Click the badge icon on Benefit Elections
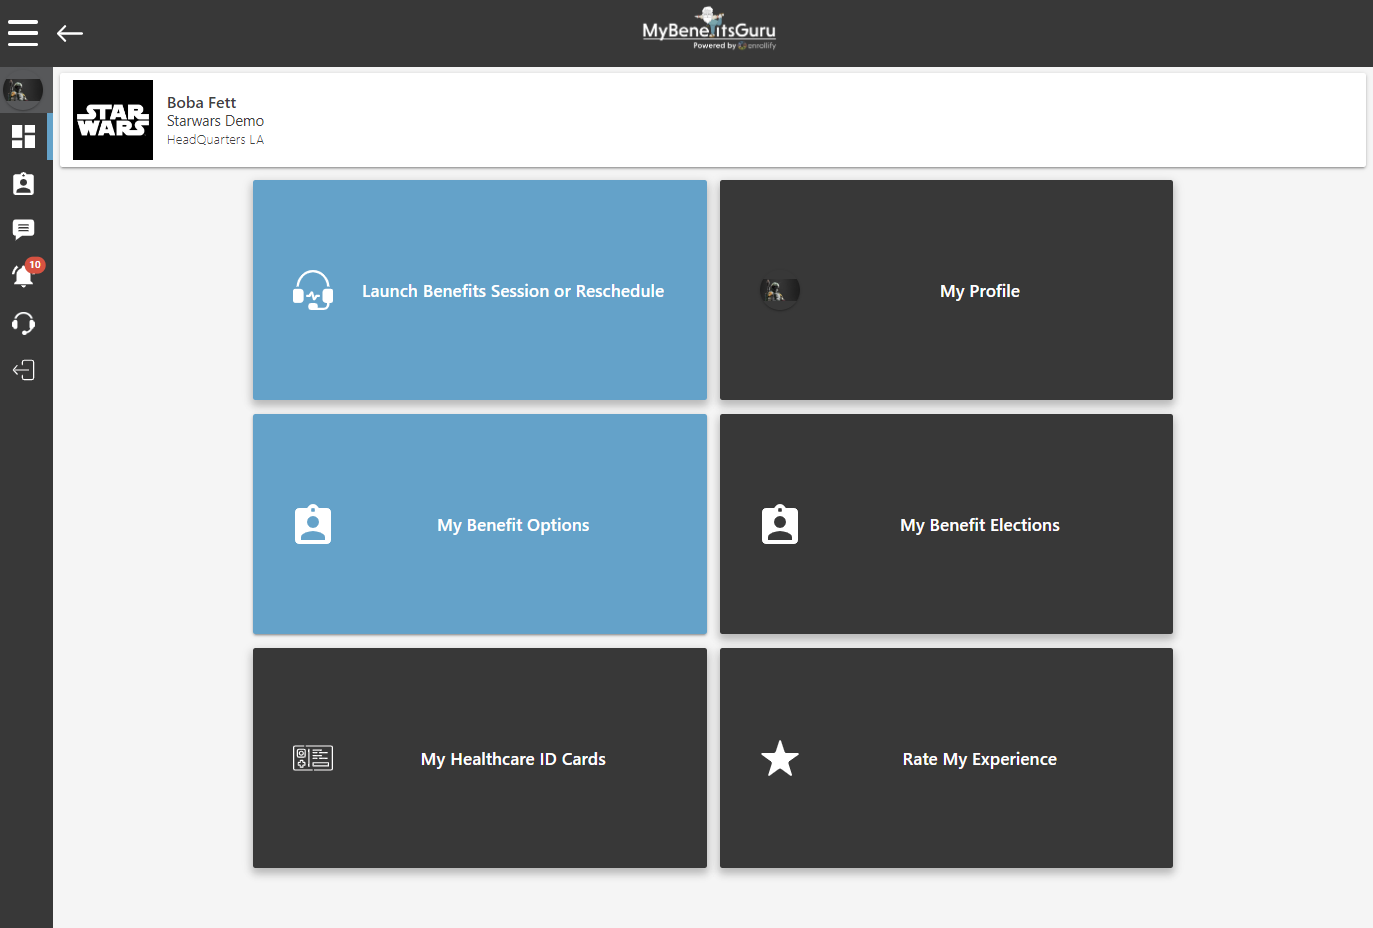This screenshot has width=1373, height=928. [780, 525]
